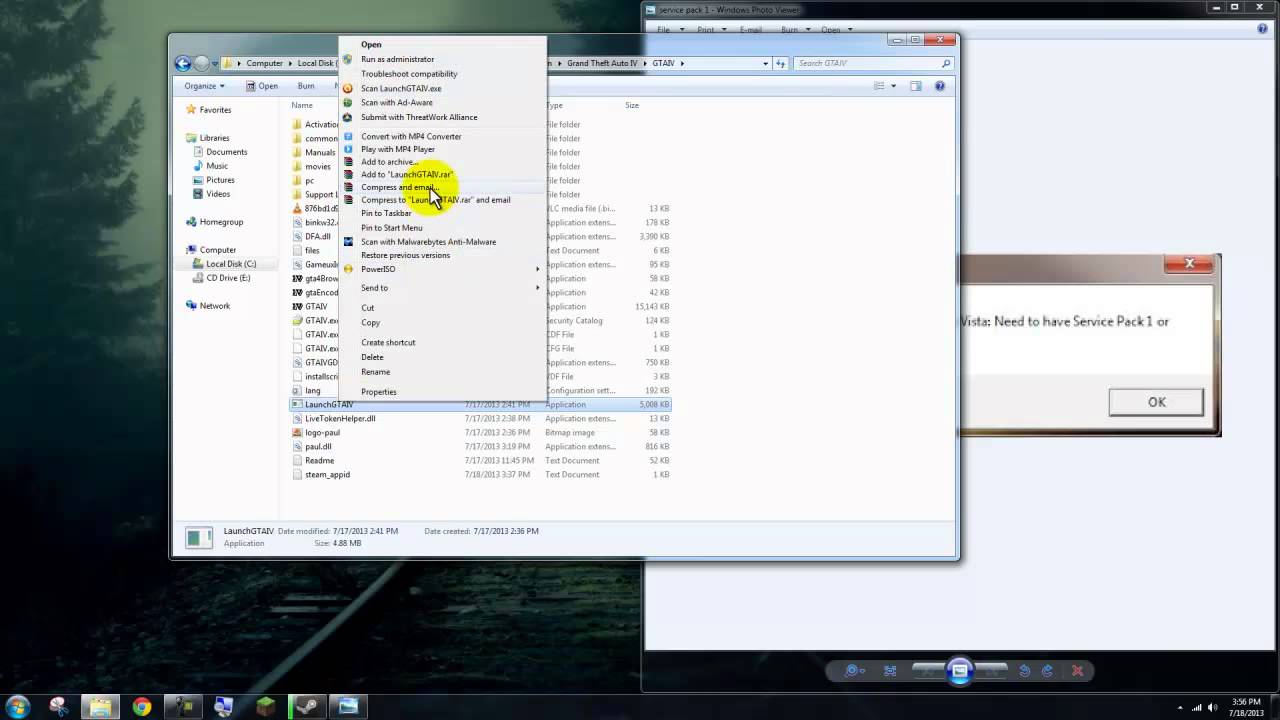Select Homegroup in navigation pane
The height and width of the screenshot is (720, 1280).
[221, 222]
